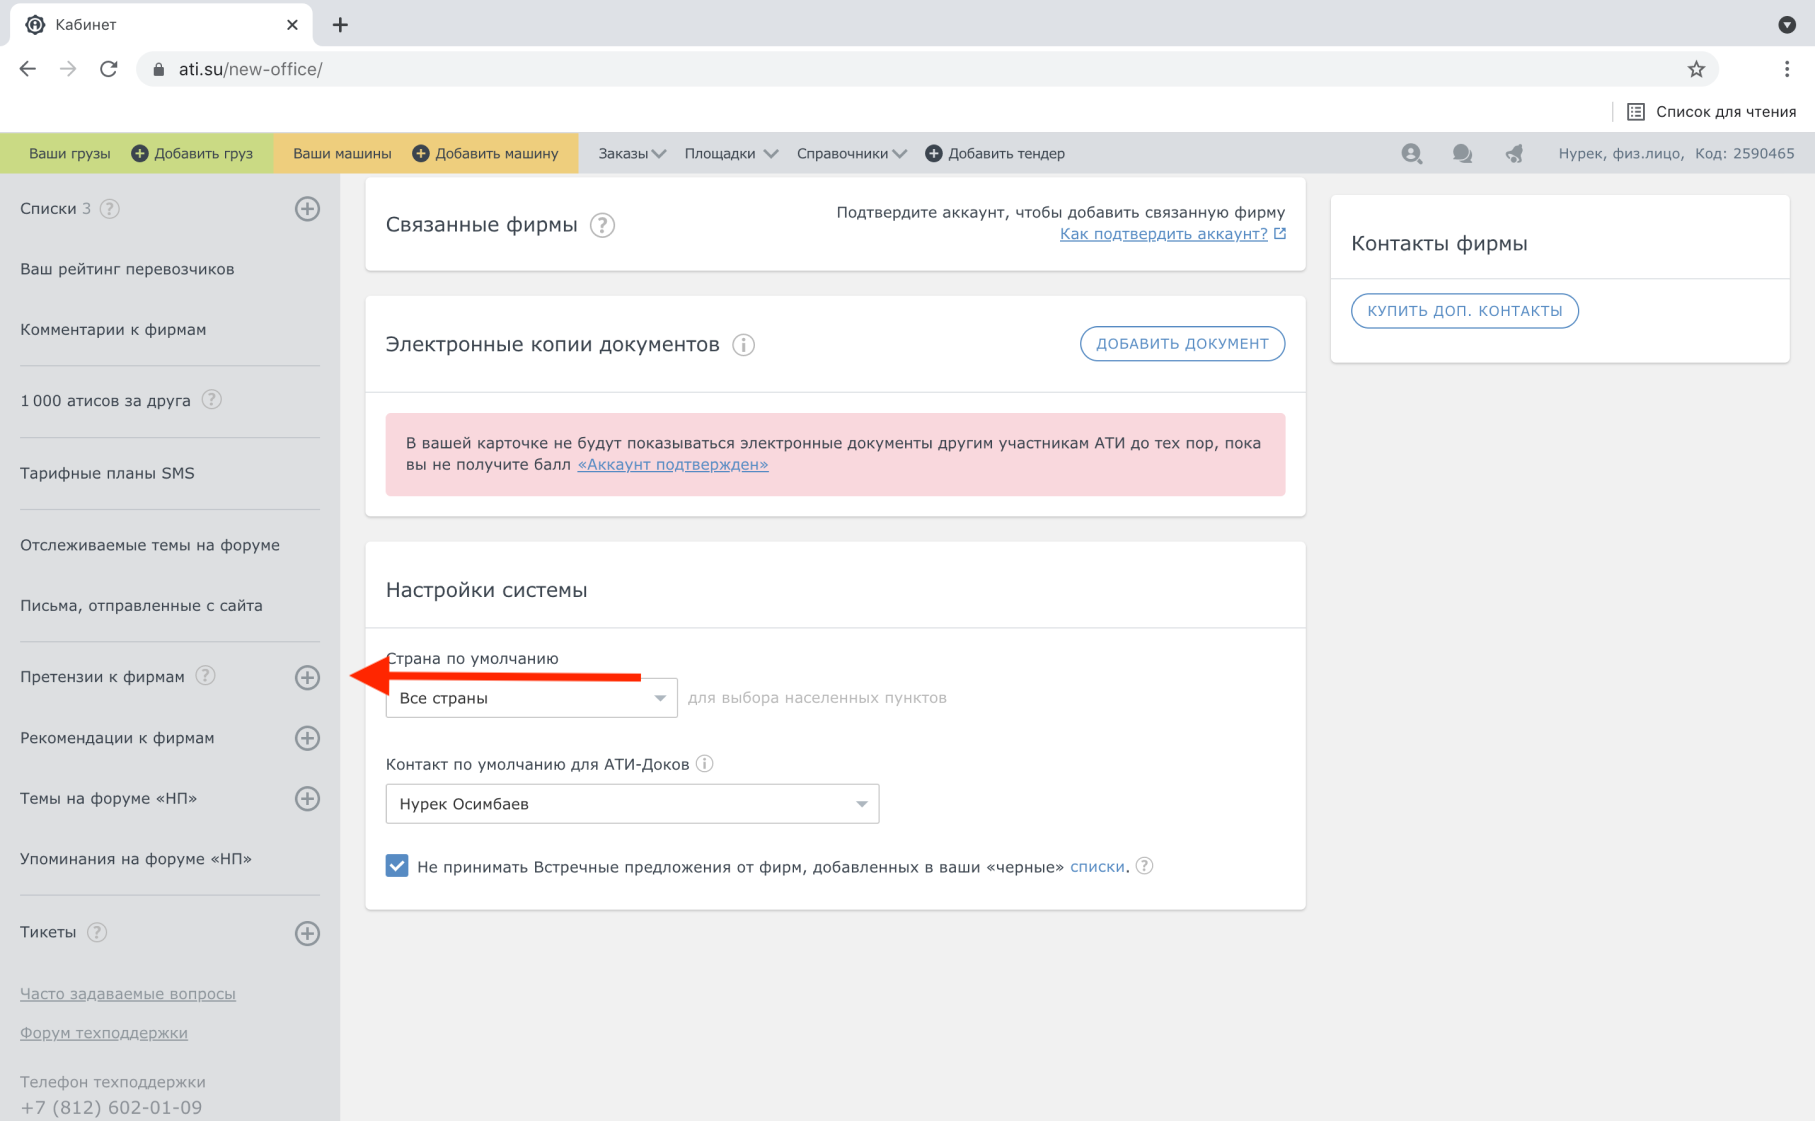Click plus icon next to Темы на форуме «НП»

pyautogui.click(x=307, y=799)
